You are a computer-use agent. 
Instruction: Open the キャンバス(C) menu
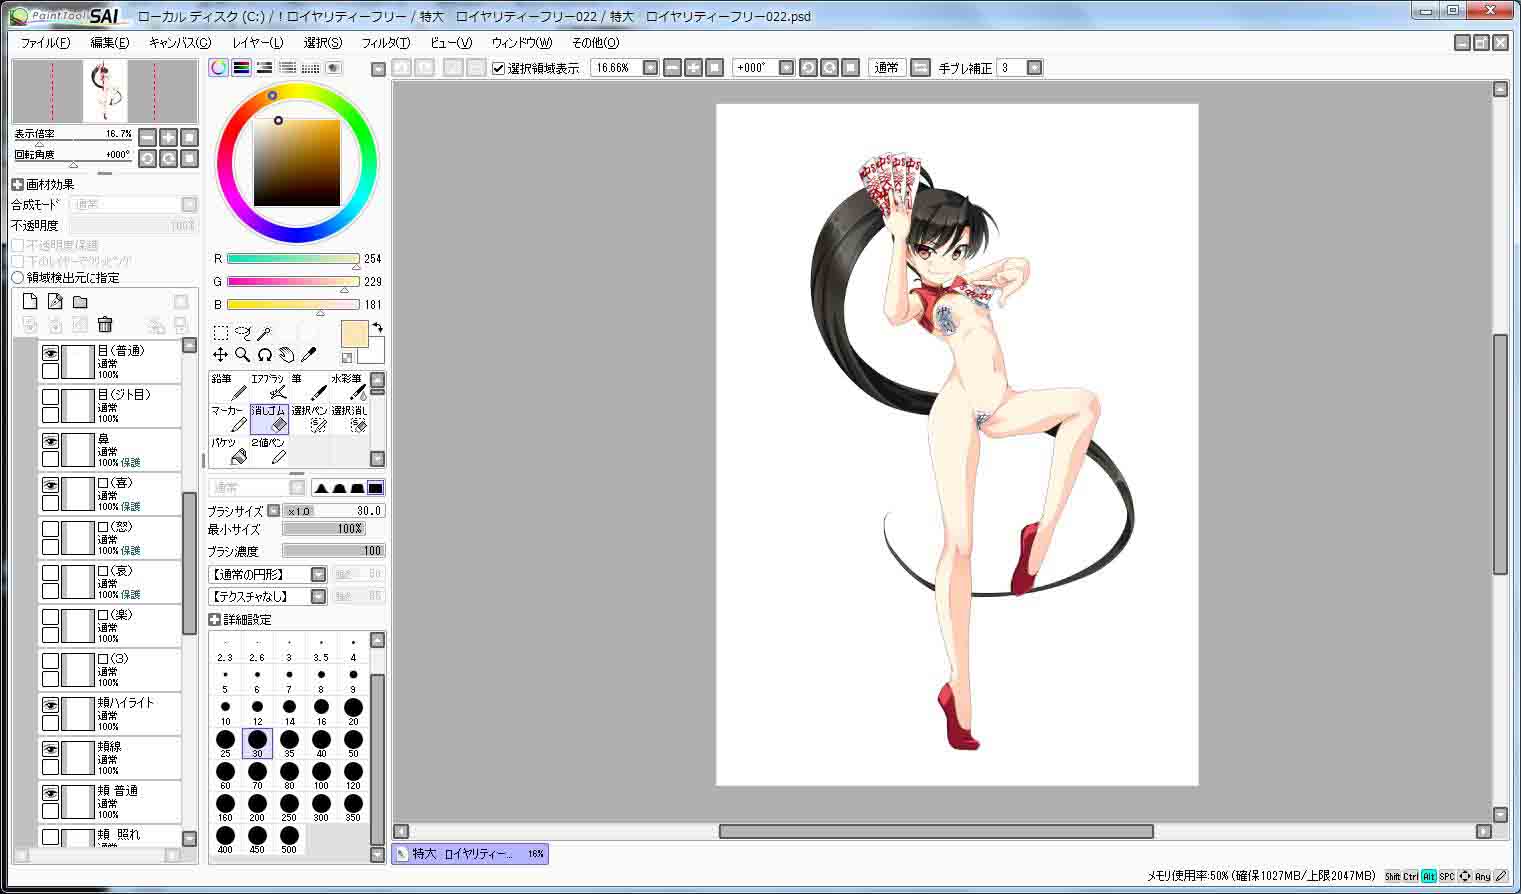point(180,43)
